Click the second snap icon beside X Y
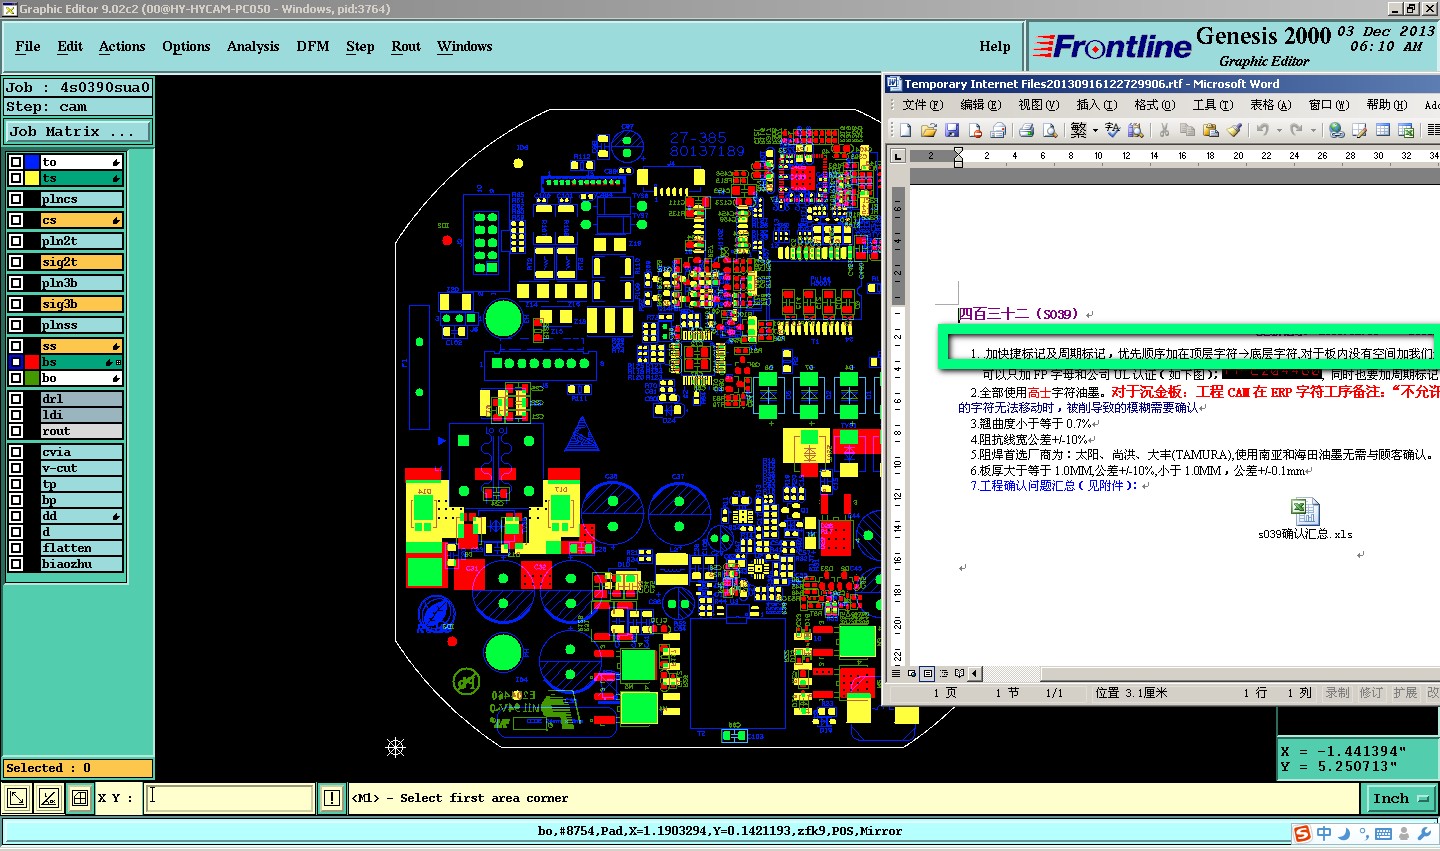The height and width of the screenshot is (851, 1440). pos(48,798)
